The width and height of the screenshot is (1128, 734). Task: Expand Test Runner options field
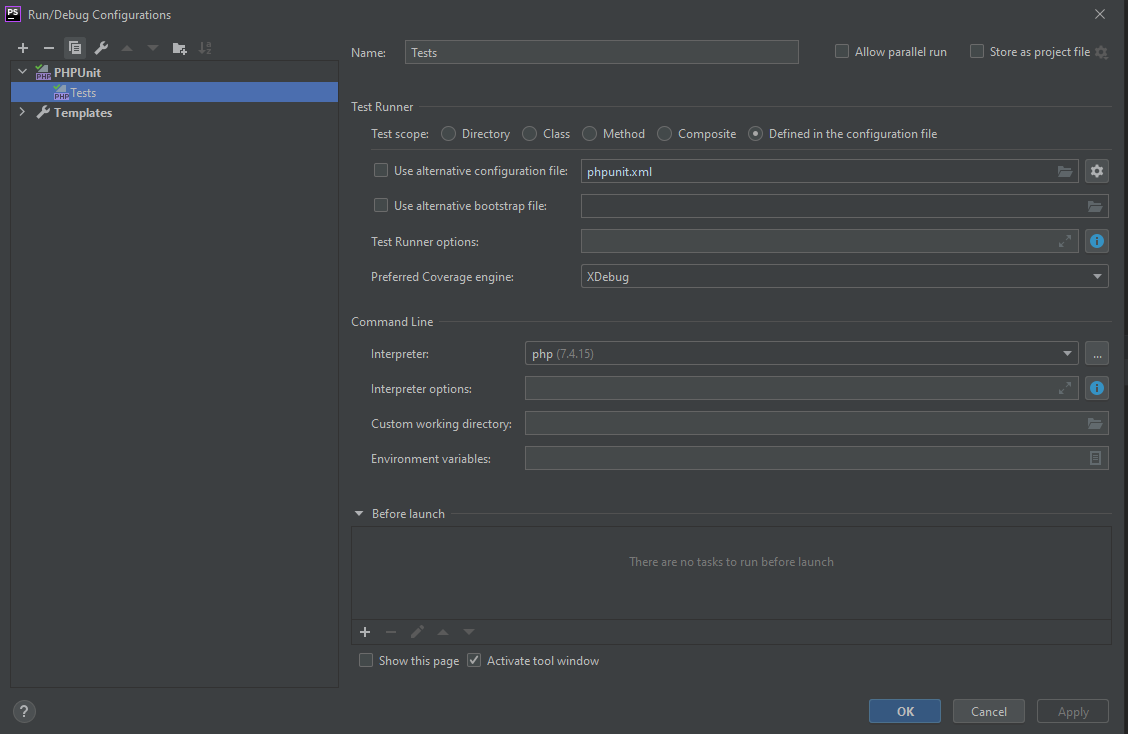pos(1065,242)
